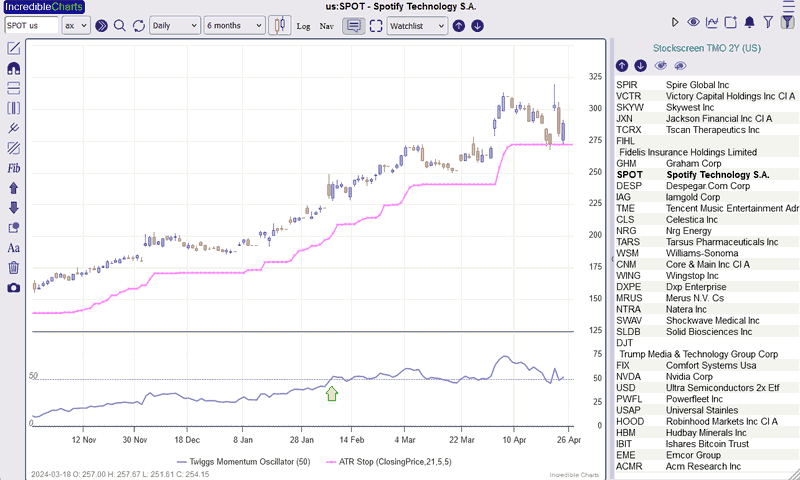The height and width of the screenshot is (480, 800).
Task: Select the trendline drawing tool
Action: click(x=14, y=128)
